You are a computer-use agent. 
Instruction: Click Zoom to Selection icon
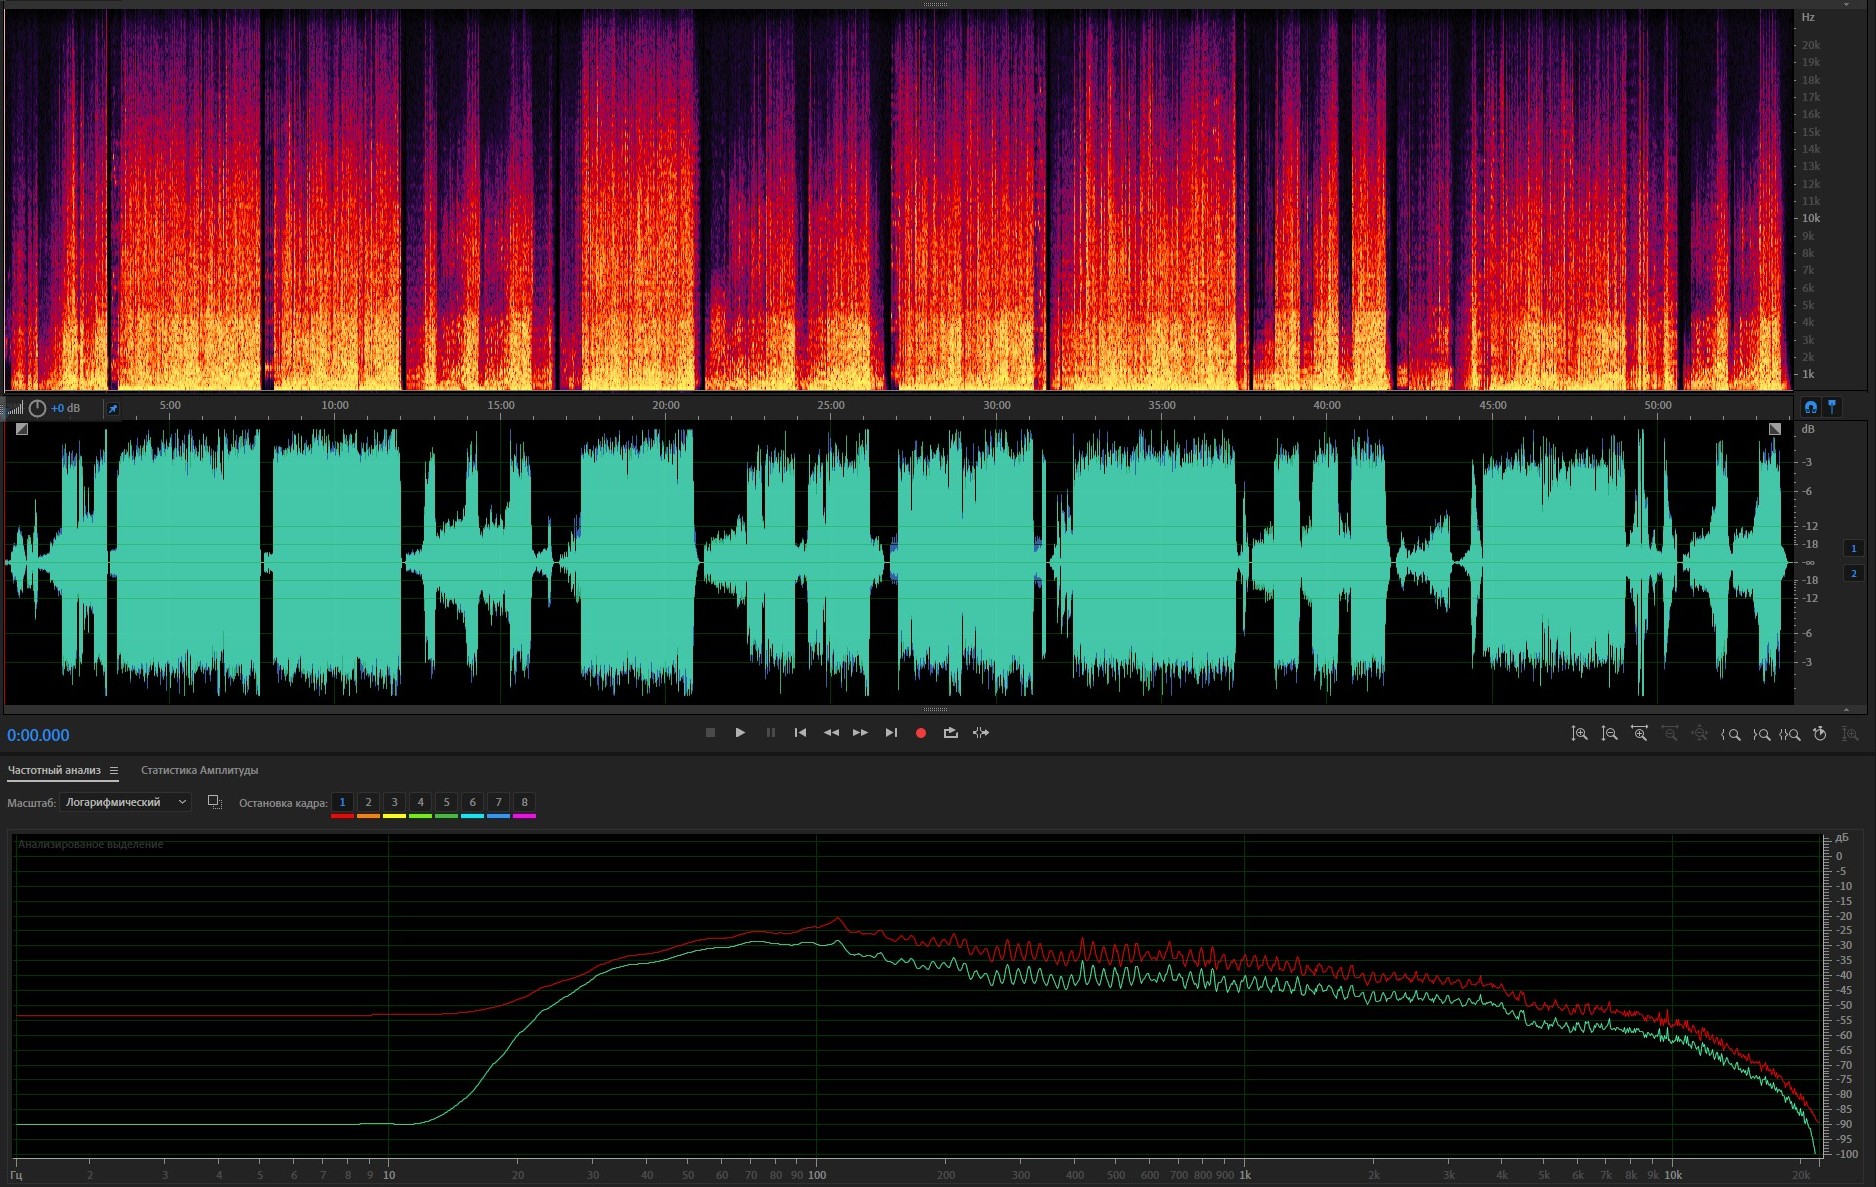point(1790,734)
